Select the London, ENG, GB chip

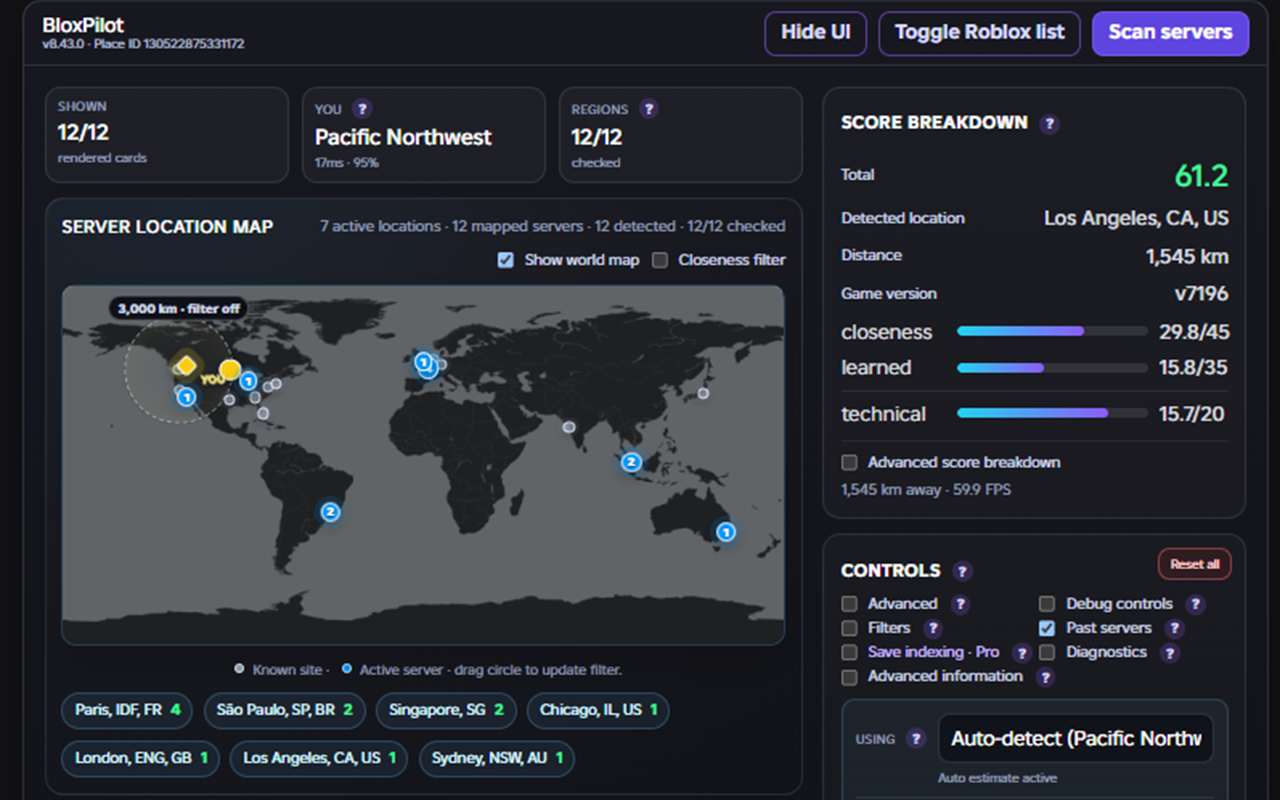click(141, 758)
